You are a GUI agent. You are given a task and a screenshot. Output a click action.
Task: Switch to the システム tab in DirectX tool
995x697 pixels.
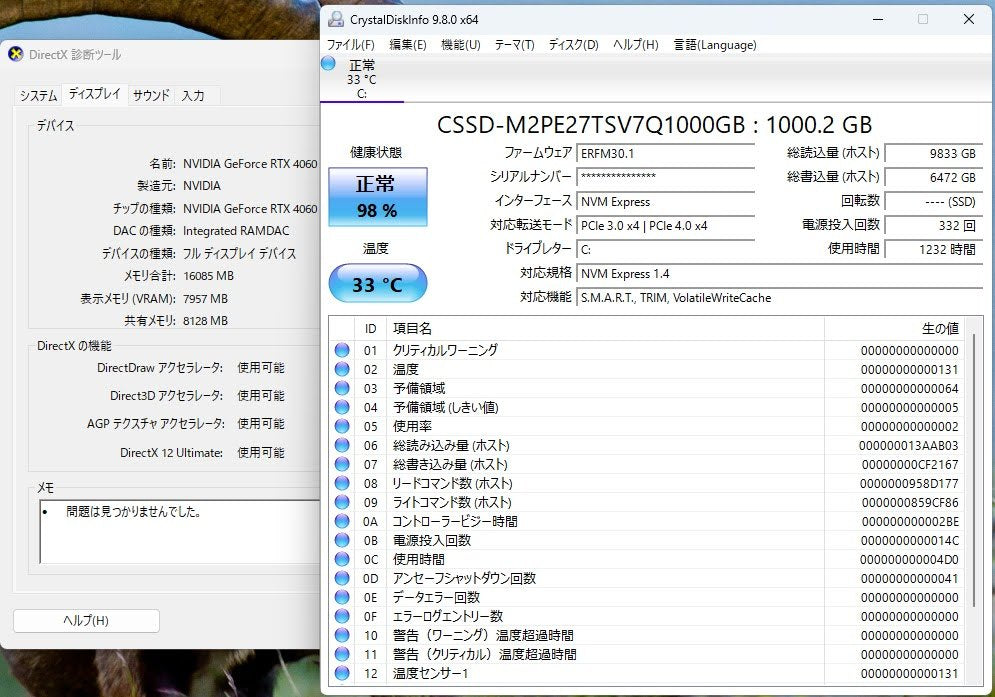39,95
